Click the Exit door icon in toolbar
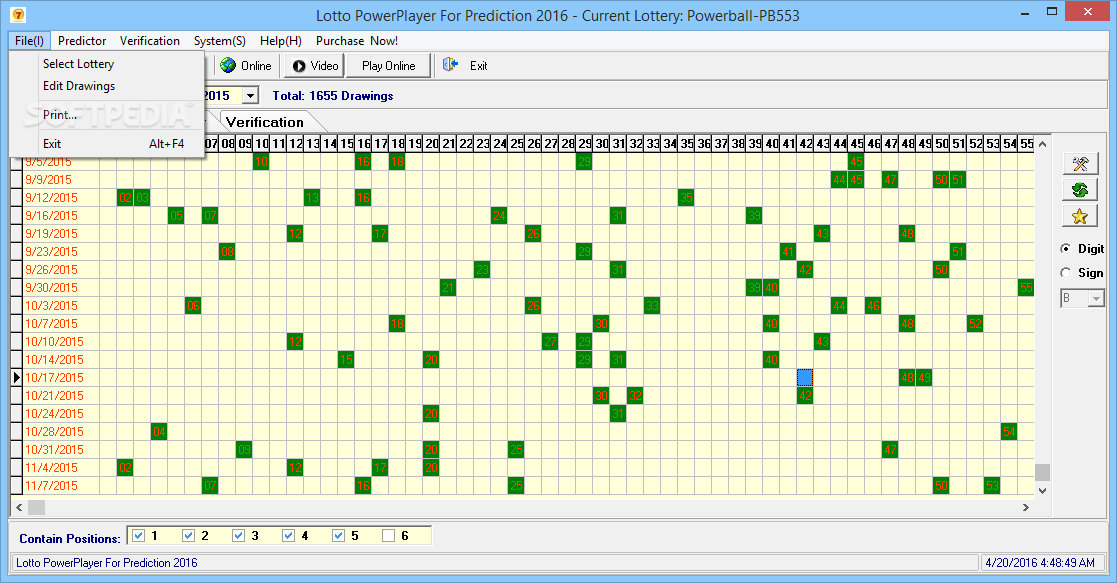The image size is (1117, 583). [x=450, y=65]
